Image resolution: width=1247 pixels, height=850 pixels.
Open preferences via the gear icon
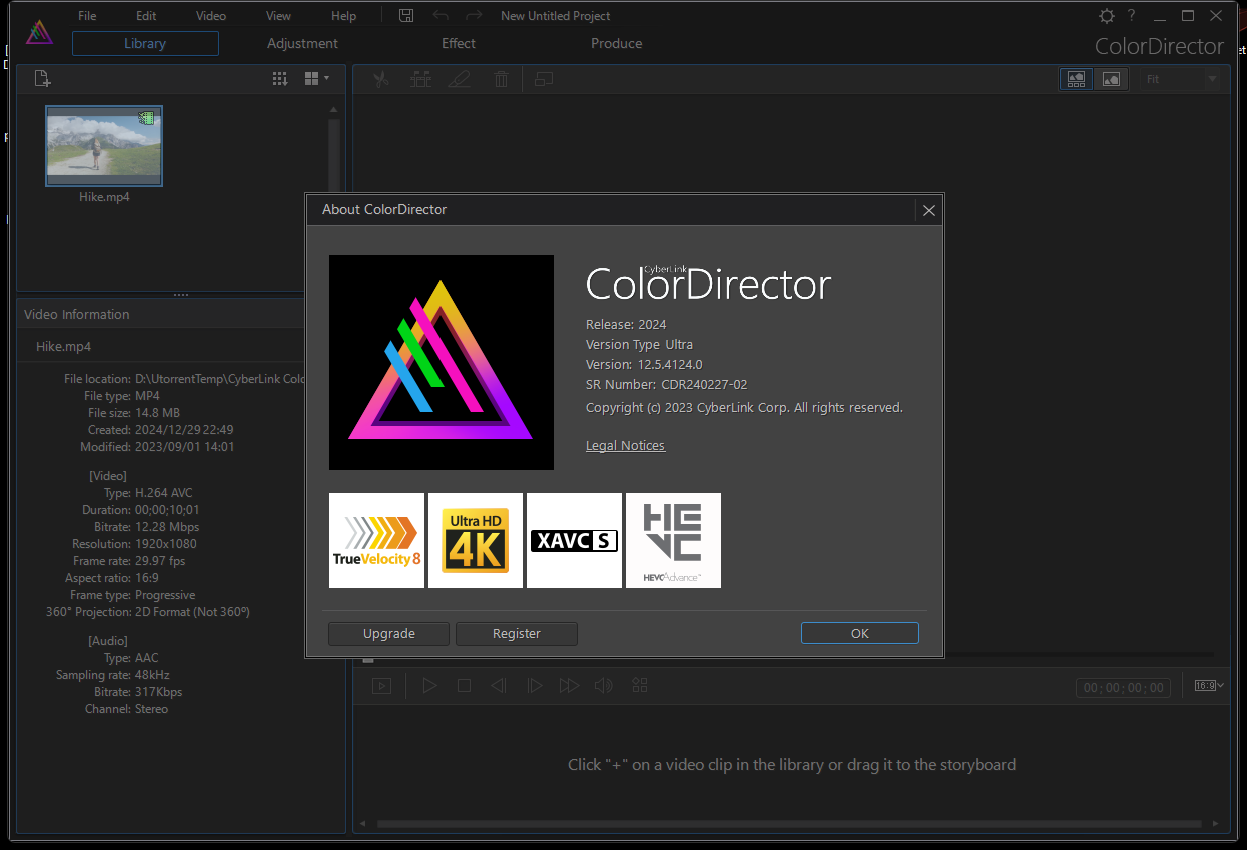click(1106, 16)
